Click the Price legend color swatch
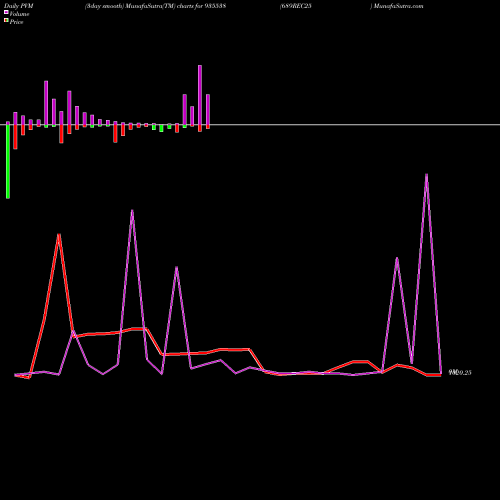The image size is (500, 500). 6,21
